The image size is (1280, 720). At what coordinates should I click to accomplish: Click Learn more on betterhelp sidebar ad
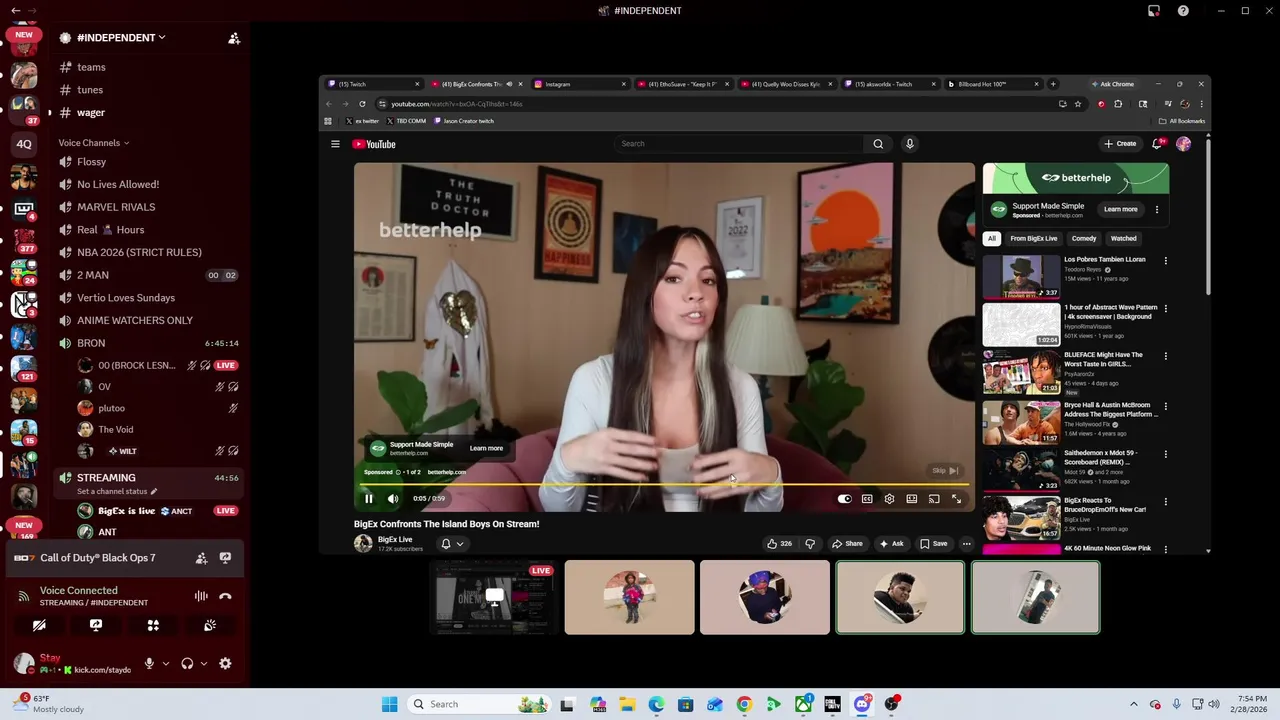coord(1120,209)
